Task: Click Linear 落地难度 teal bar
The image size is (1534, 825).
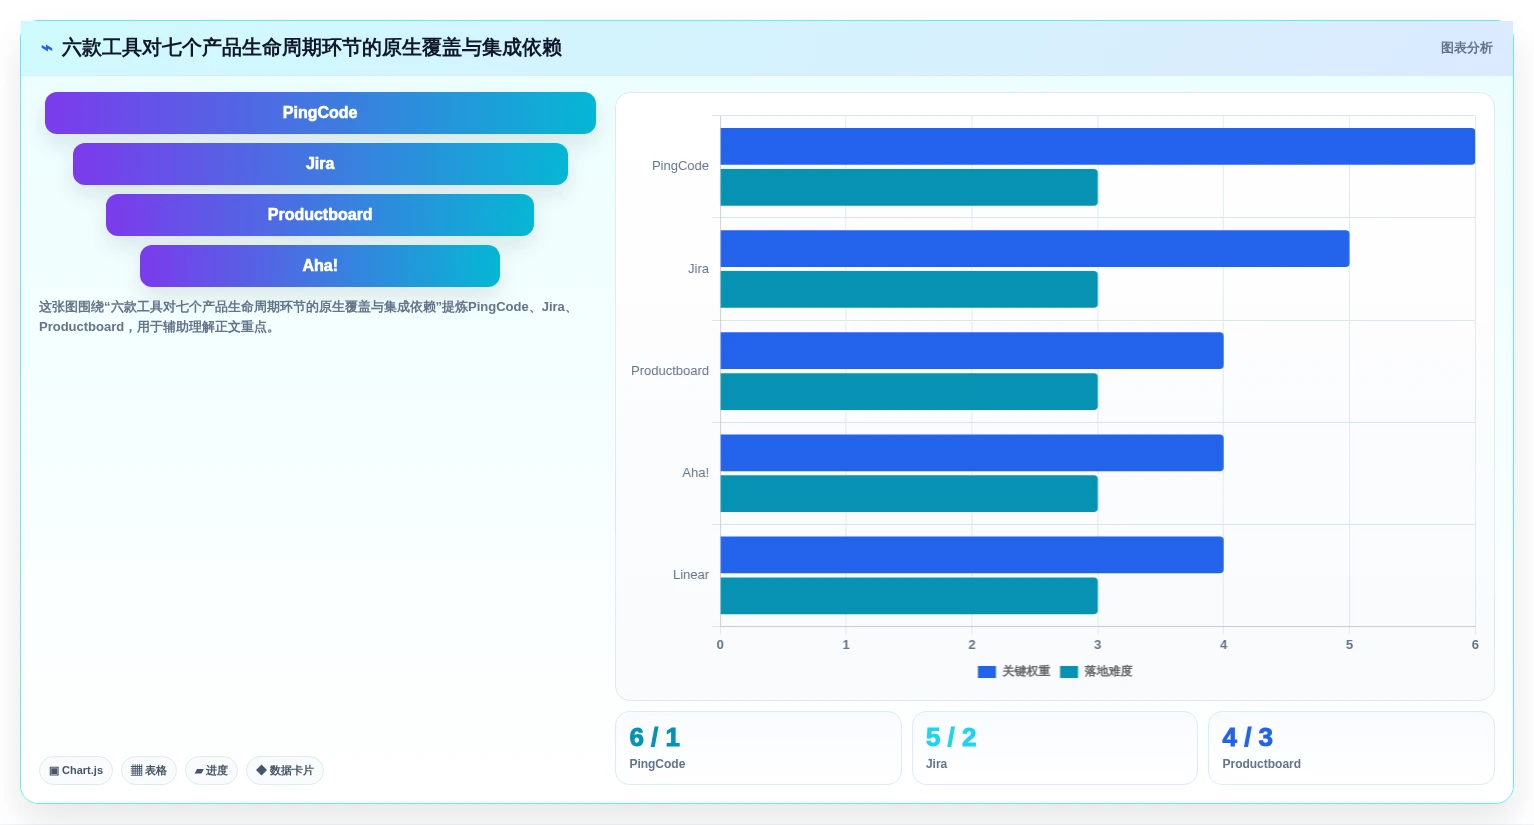Action: click(909, 596)
